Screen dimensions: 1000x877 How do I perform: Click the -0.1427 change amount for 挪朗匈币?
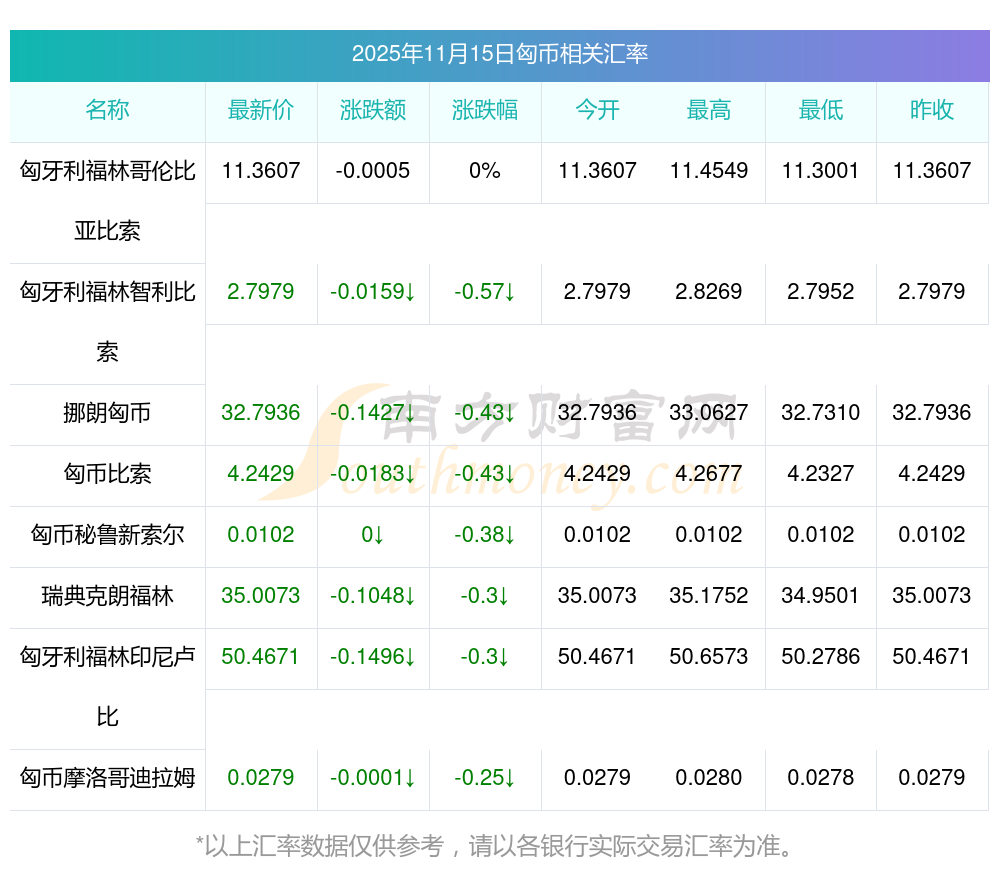tap(373, 413)
